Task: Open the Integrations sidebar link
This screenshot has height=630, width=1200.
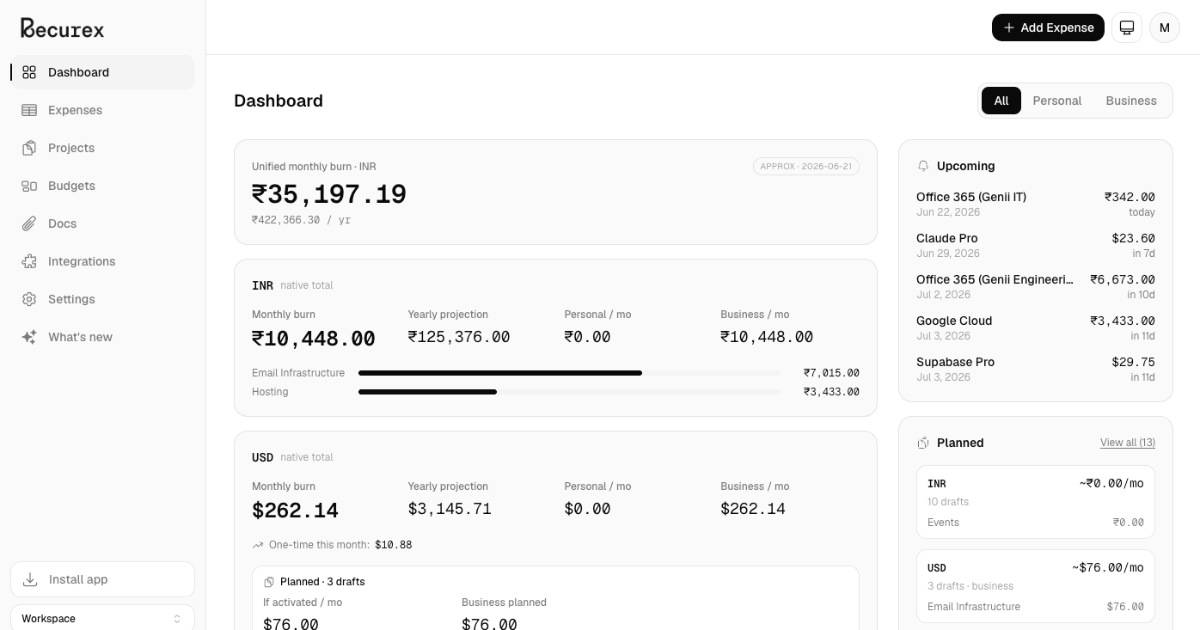Action: [x=102, y=262]
